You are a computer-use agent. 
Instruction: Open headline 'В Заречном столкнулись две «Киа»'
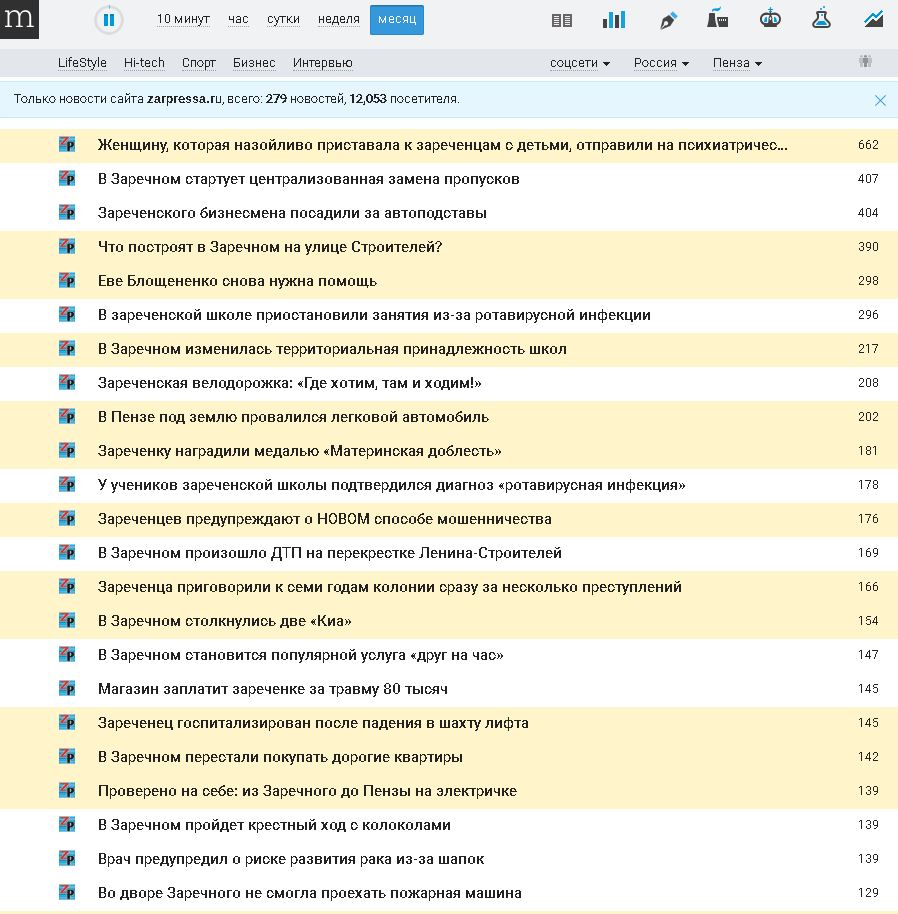(224, 621)
